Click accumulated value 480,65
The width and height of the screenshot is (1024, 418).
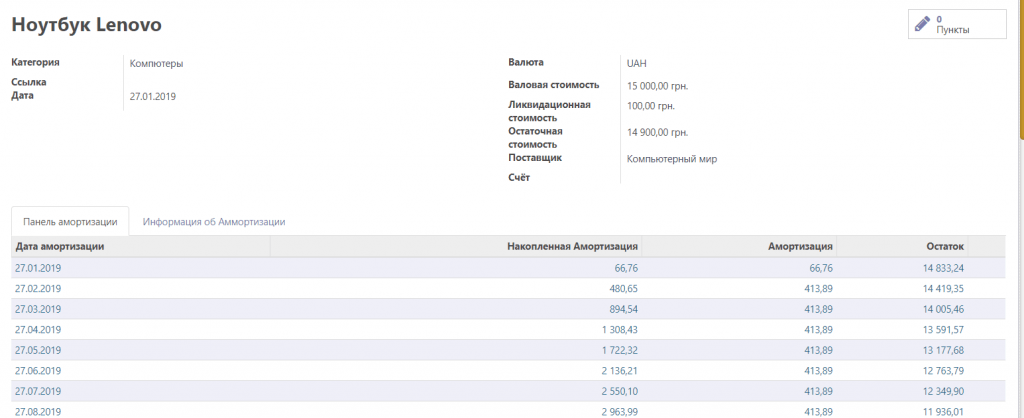(x=624, y=289)
